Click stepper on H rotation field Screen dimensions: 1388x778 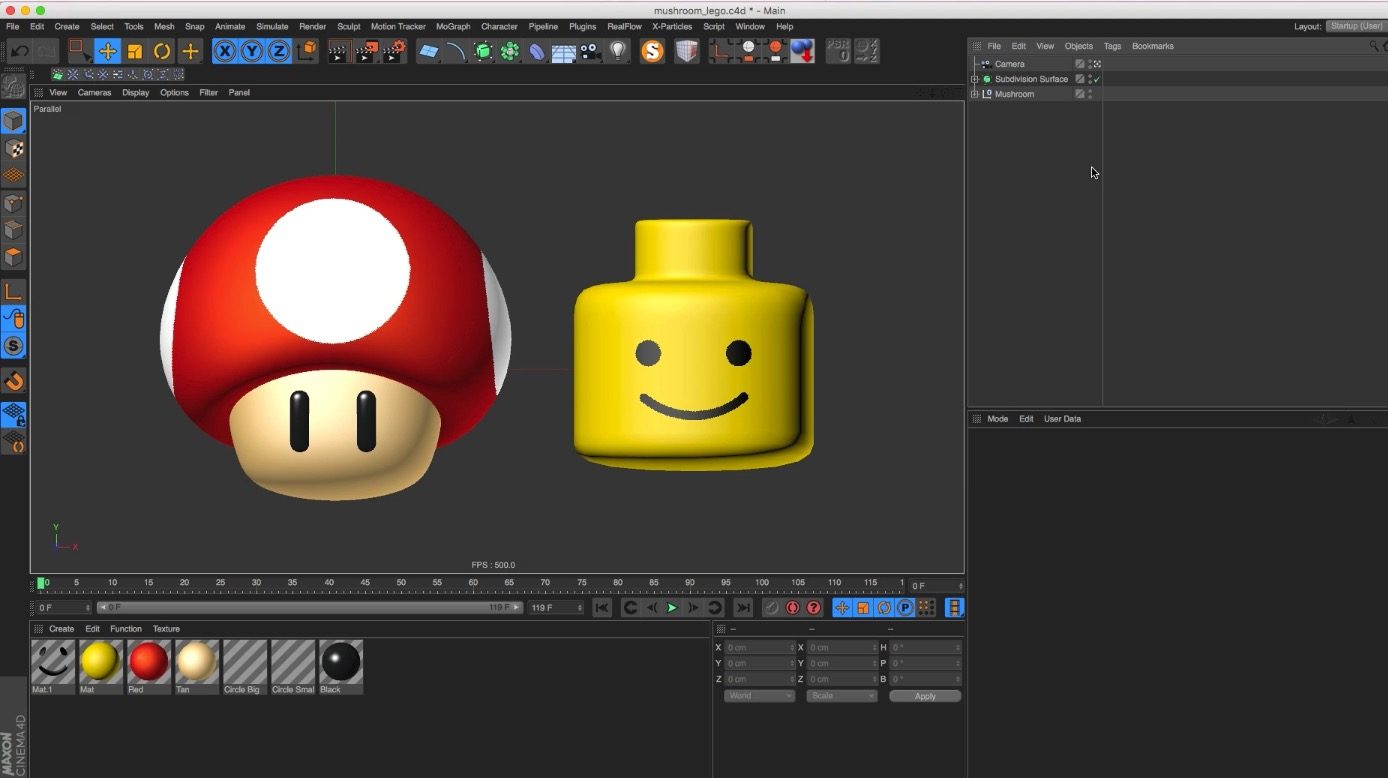pos(957,648)
